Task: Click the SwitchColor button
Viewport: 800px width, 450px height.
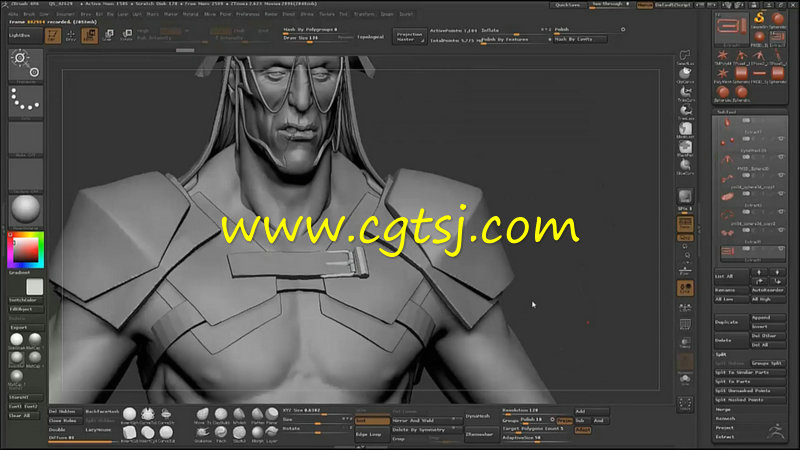Action: [26, 300]
